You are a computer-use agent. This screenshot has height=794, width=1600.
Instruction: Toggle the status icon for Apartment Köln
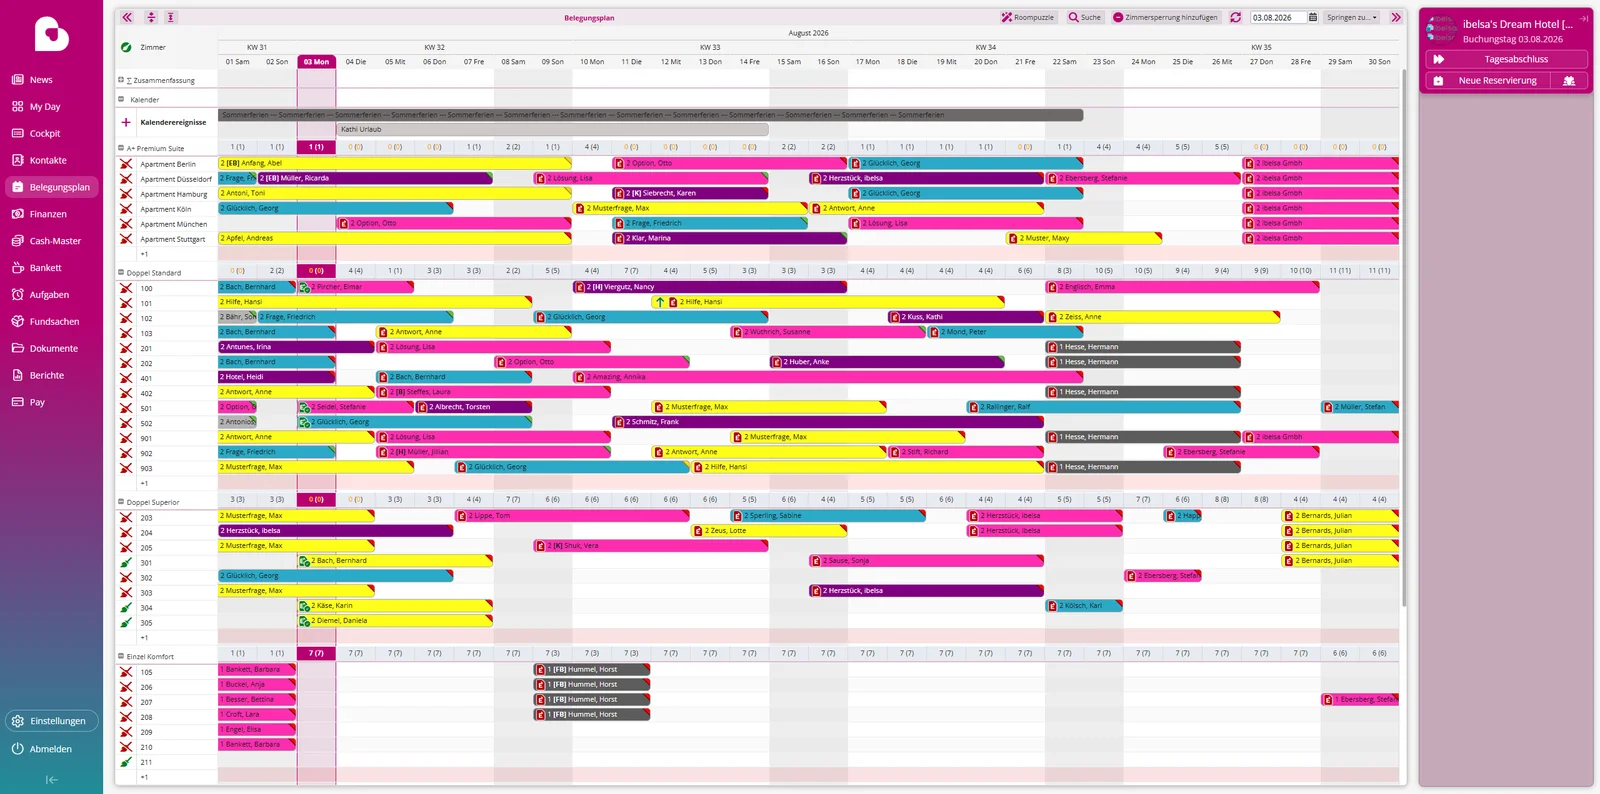126,209
